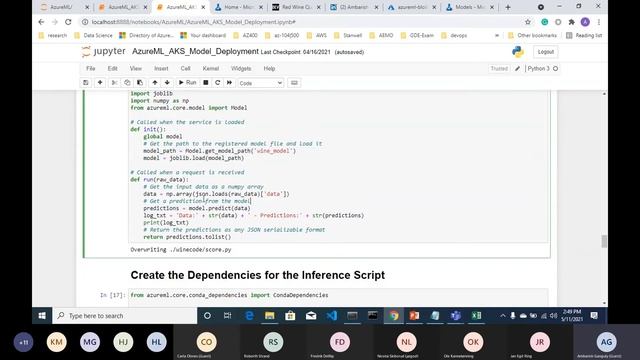Open Visual Studio Code from the taskbar
Viewport: 640px width, 360px height.
pos(332,316)
